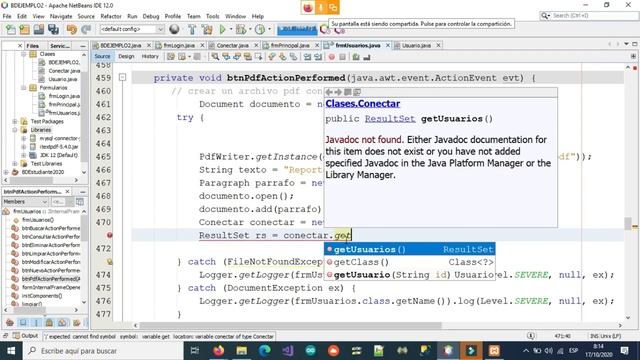Open Microsoft Edge from the Windows taskbar
Viewport: 640px width, 360px height.
(x=264, y=351)
